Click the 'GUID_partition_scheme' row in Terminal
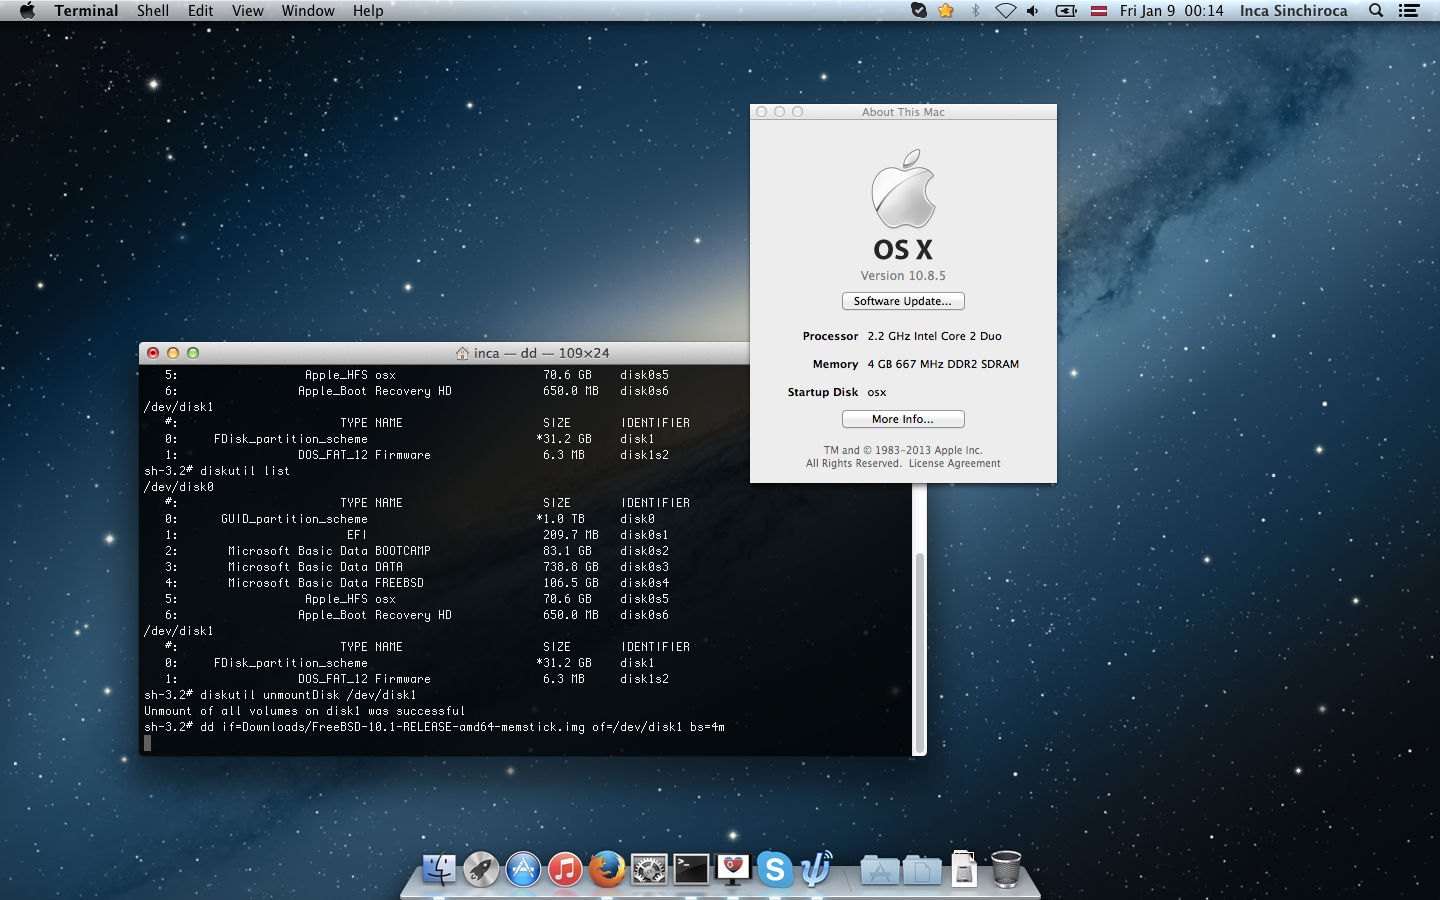Viewport: 1440px width, 900px height. coord(410,519)
